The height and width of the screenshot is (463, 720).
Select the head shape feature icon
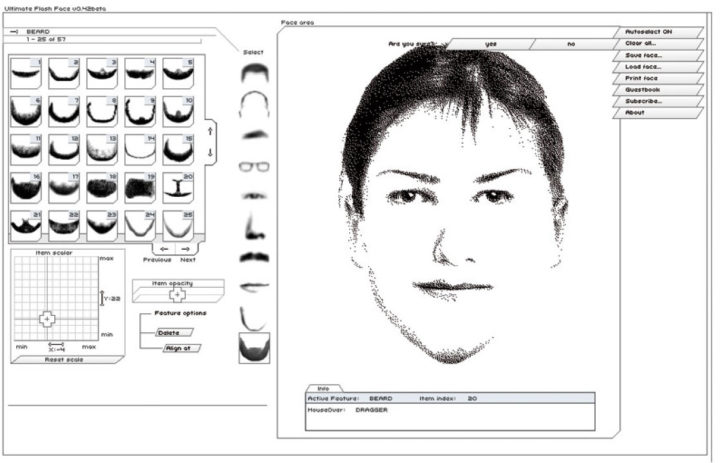point(254,104)
